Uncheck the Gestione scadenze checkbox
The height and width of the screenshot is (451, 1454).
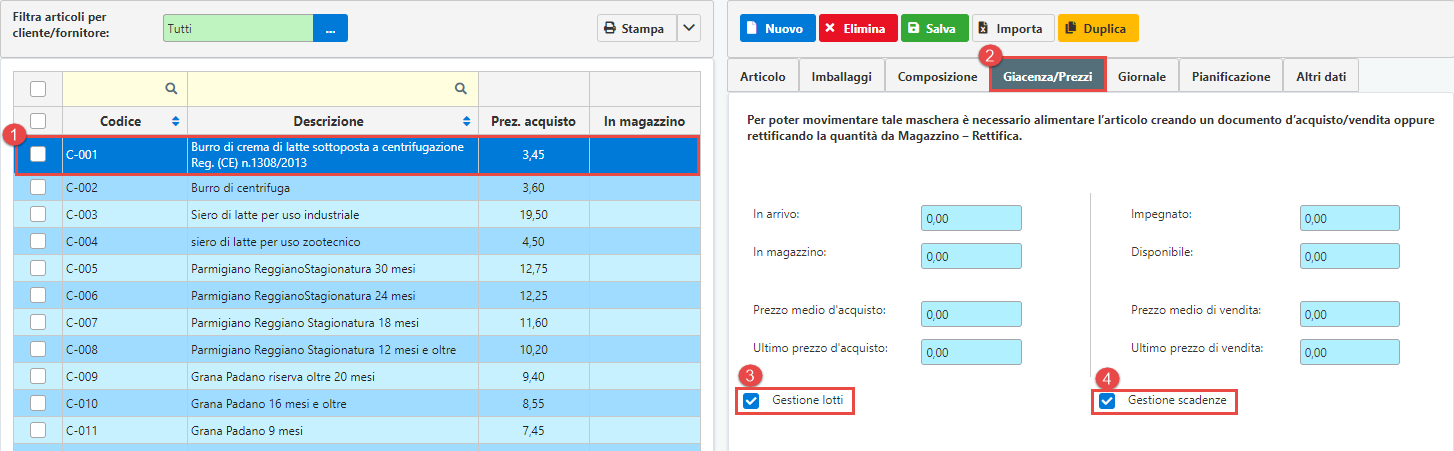pyautogui.click(x=1107, y=401)
